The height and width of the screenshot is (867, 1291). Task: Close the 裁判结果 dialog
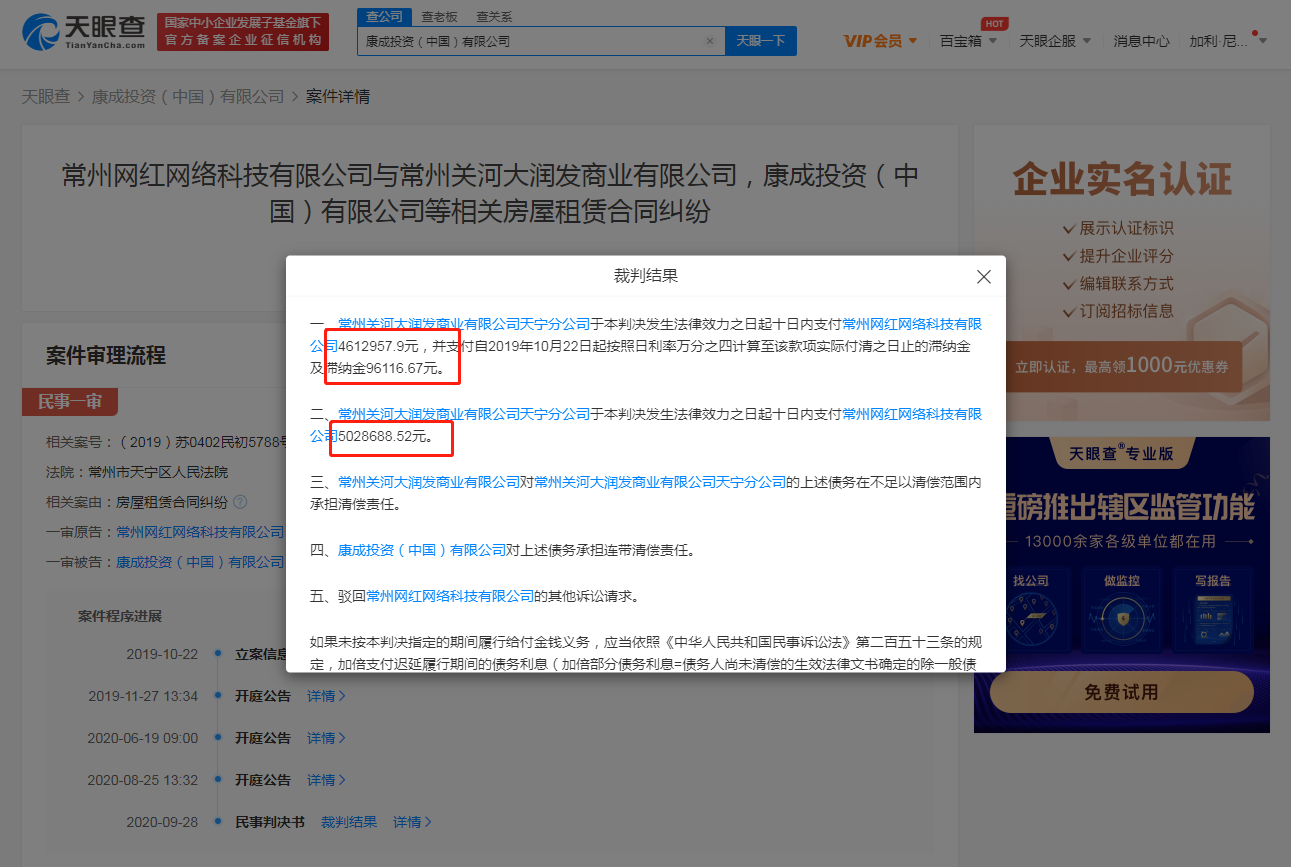pos(984,277)
